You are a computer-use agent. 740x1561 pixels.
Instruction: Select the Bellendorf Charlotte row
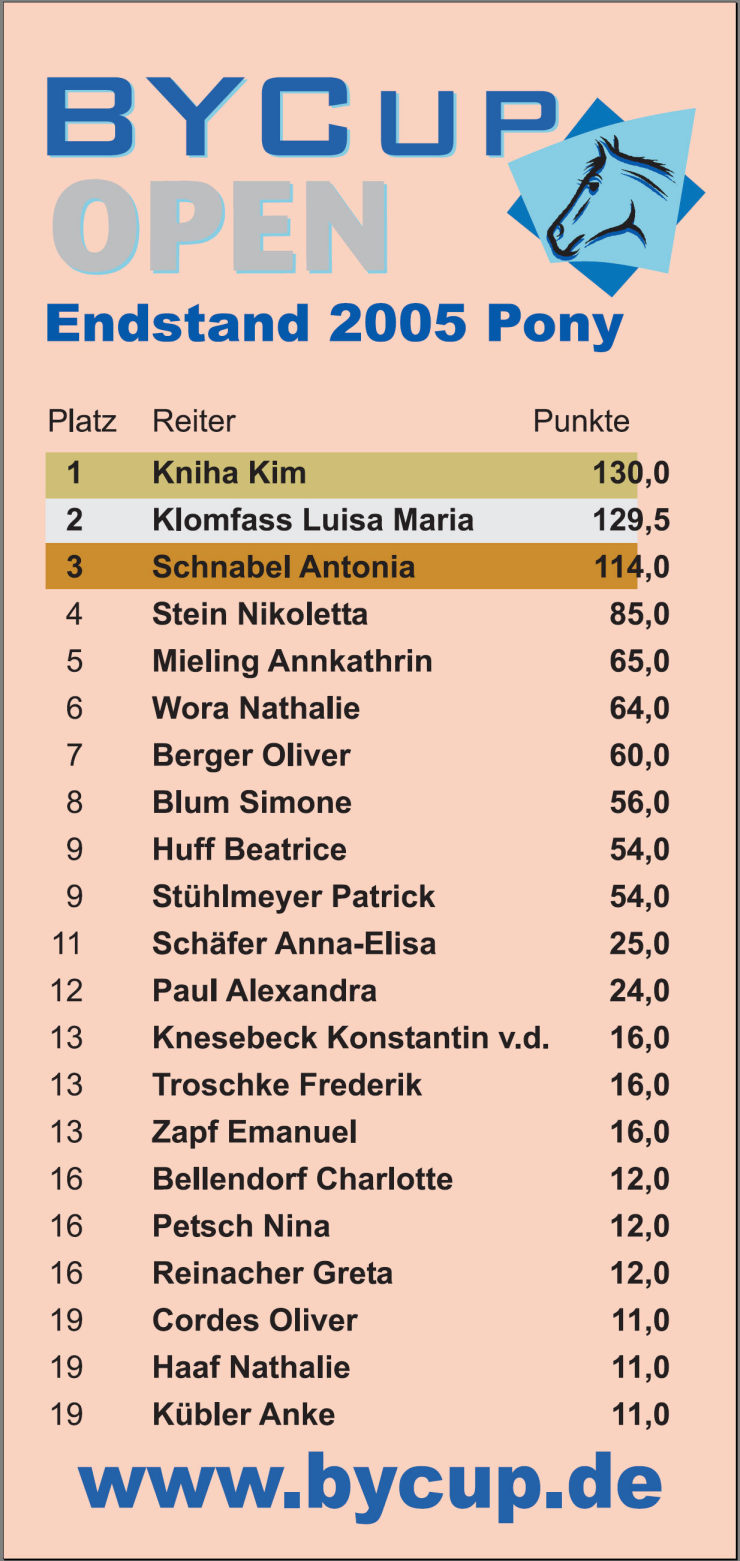[302, 1179]
